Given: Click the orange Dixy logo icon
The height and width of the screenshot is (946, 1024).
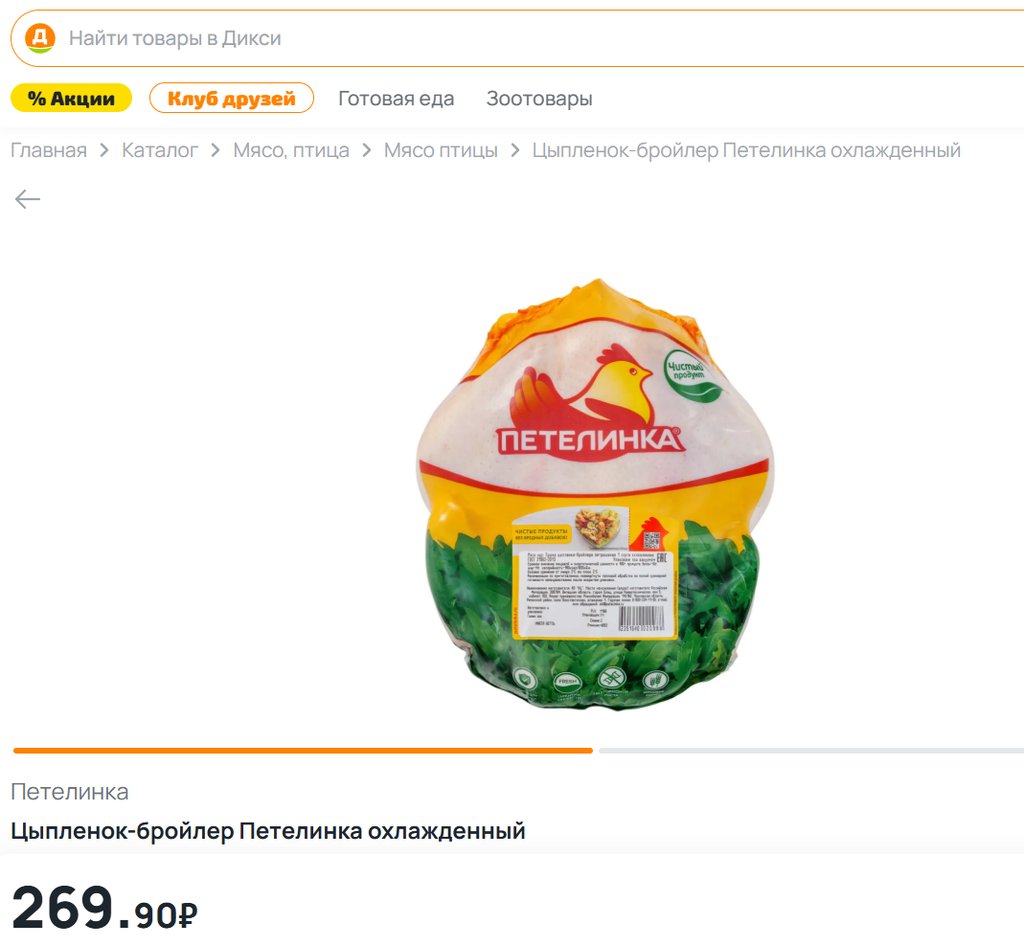Looking at the screenshot, I should tap(40, 39).
